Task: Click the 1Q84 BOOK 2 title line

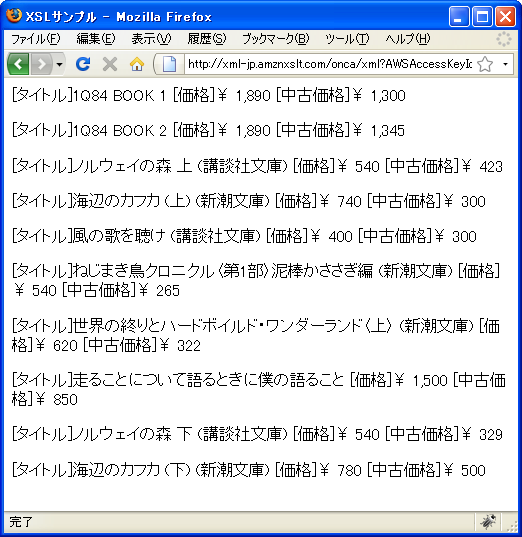Action: [208, 130]
